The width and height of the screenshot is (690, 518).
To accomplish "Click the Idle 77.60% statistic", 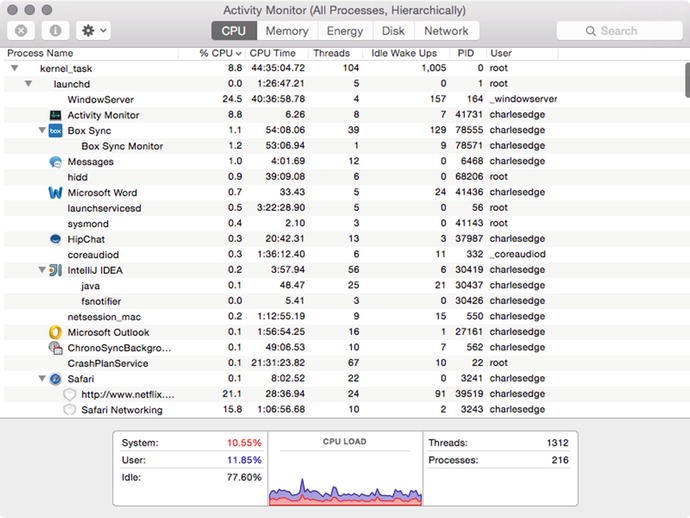I will pyautogui.click(x=191, y=478).
